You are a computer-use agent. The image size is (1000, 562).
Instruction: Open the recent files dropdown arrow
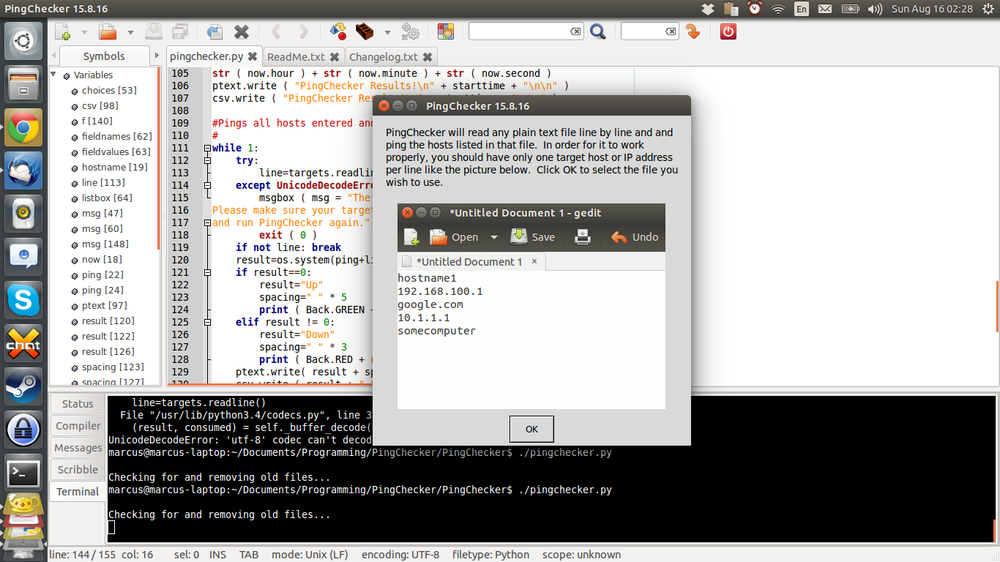tap(130, 32)
